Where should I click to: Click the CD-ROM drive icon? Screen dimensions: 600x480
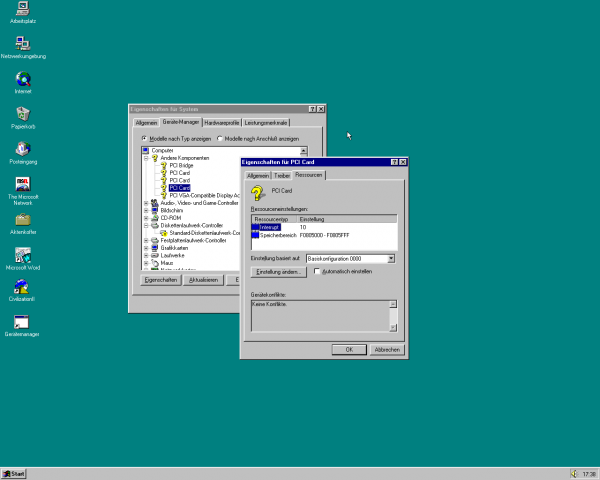(x=155, y=218)
